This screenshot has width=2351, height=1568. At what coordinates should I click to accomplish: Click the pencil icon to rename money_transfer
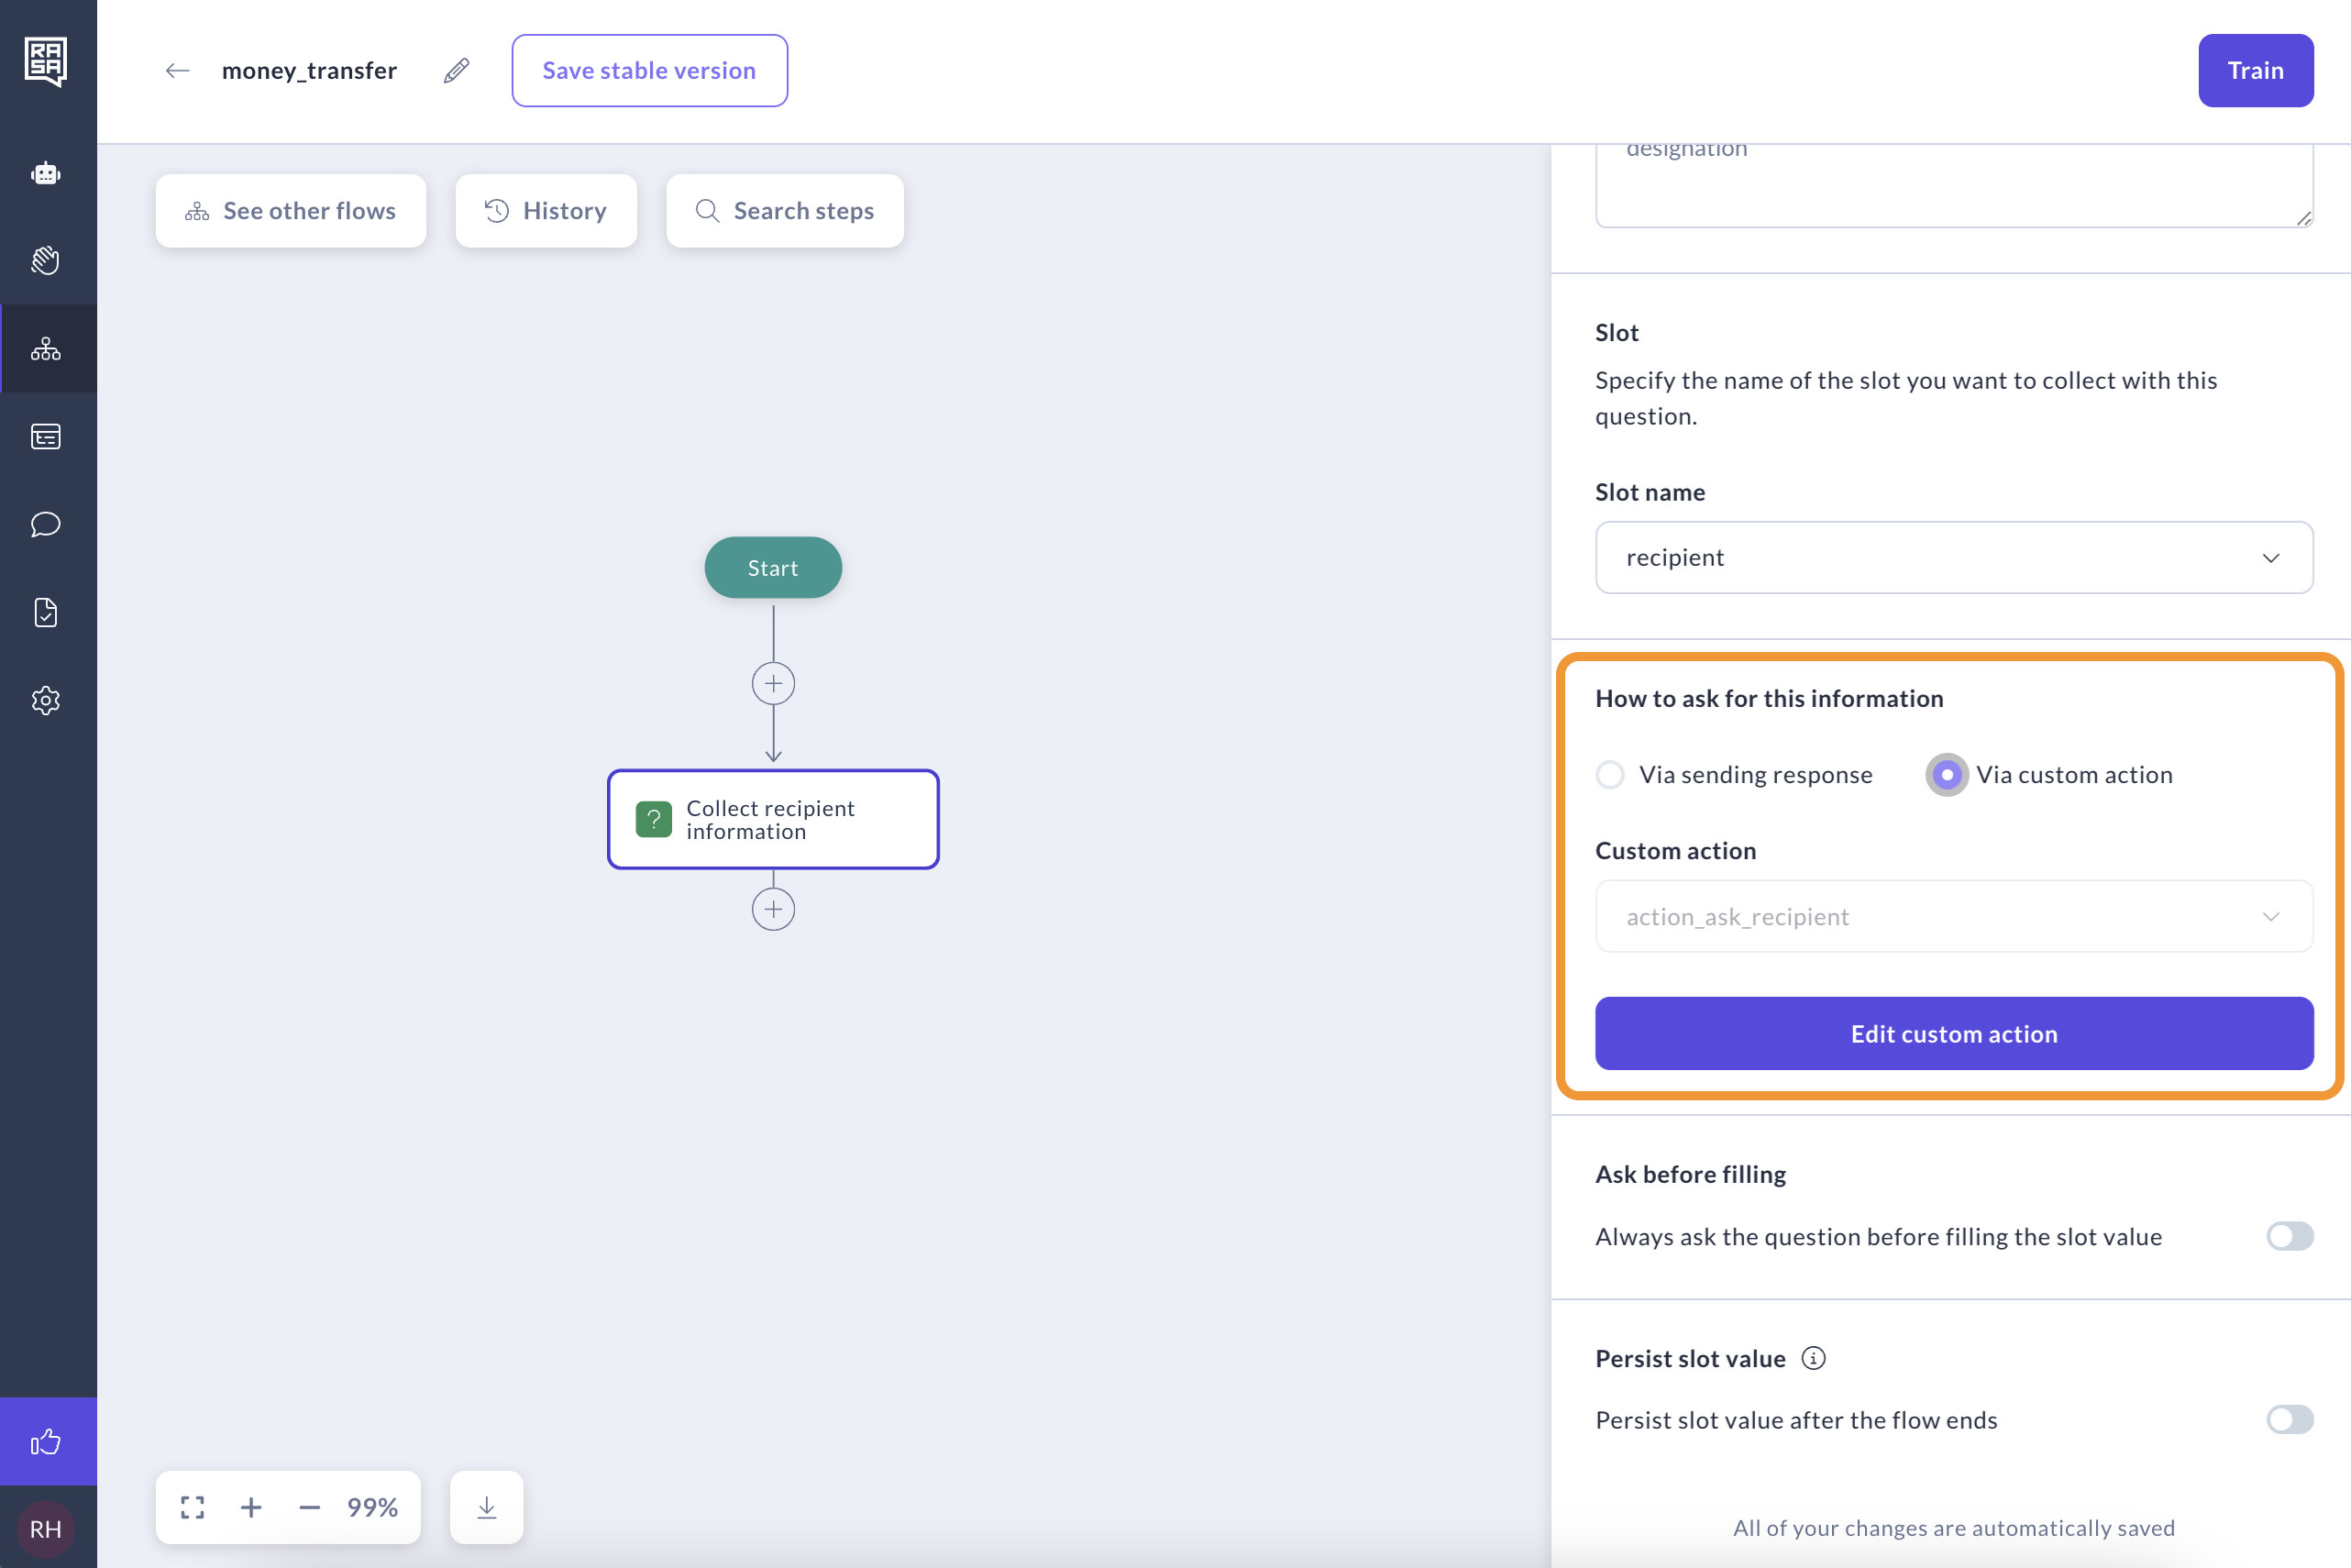[x=457, y=71]
